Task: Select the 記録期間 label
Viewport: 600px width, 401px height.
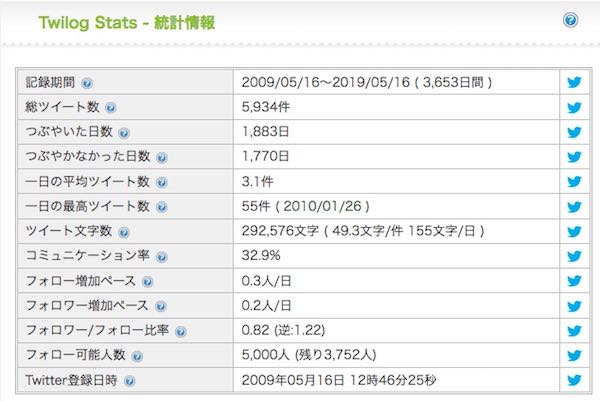Action: pyautogui.click(x=50, y=82)
